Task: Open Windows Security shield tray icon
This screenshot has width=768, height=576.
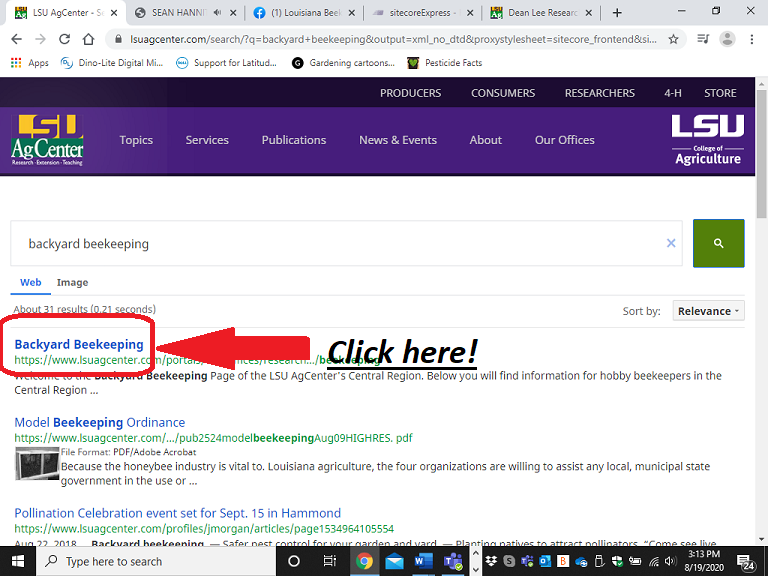Action: 617,561
